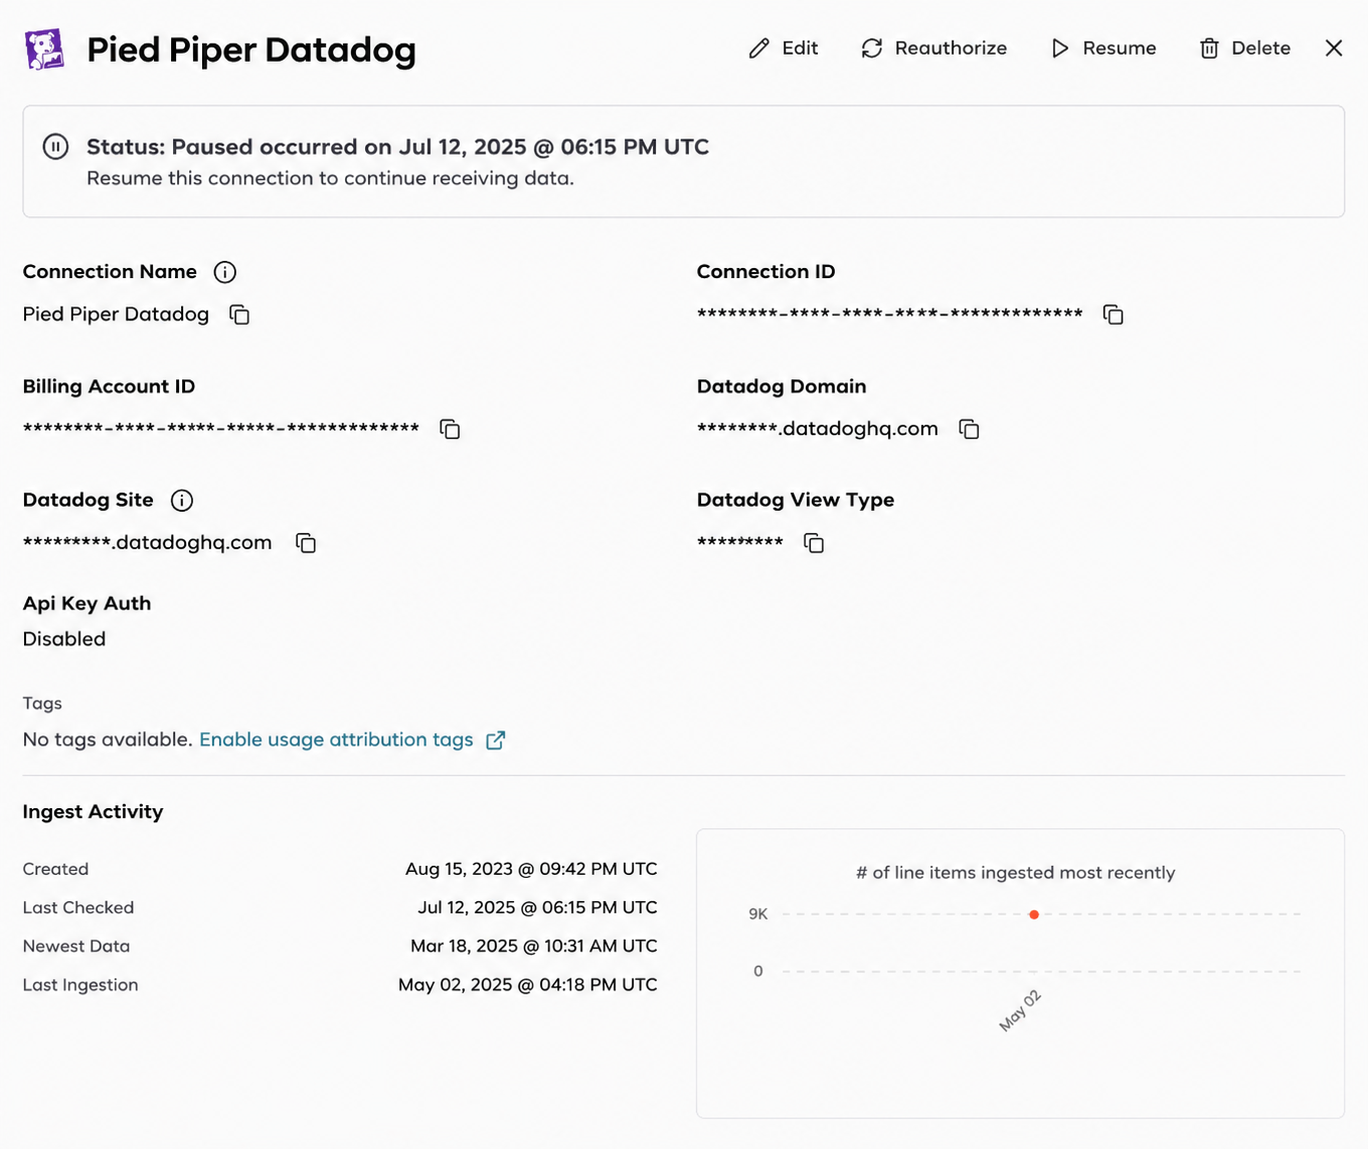
Task: Click the masked Connection ID value
Action: click(x=890, y=314)
